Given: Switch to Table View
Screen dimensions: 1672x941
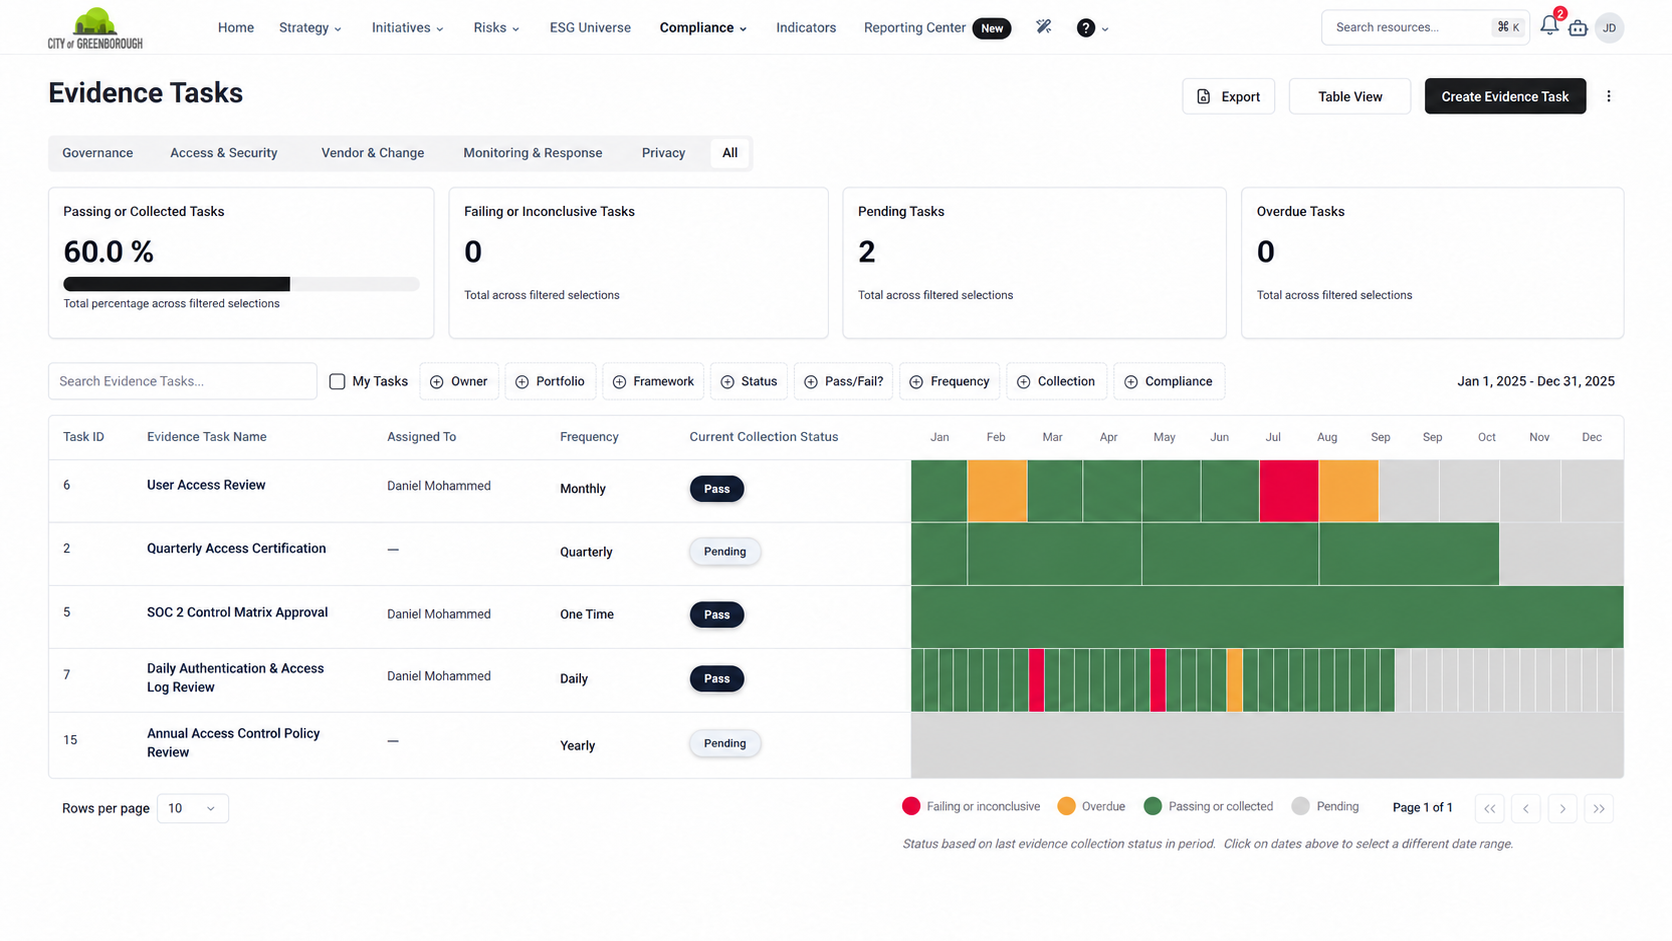Looking at the screenshot, I should (1350, 96).
